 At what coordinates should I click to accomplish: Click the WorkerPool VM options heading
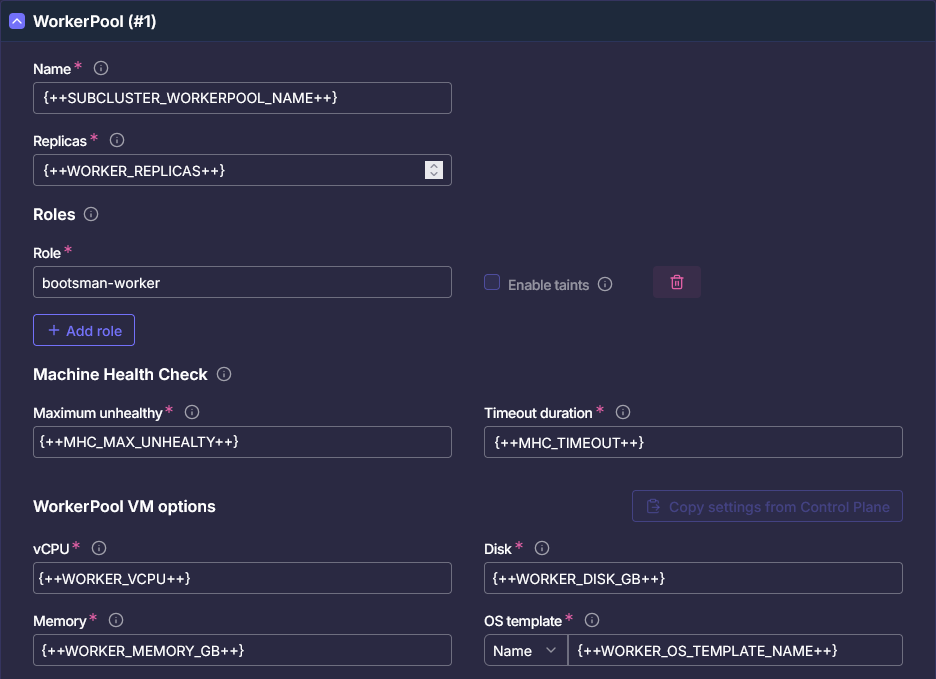[124, 506]
